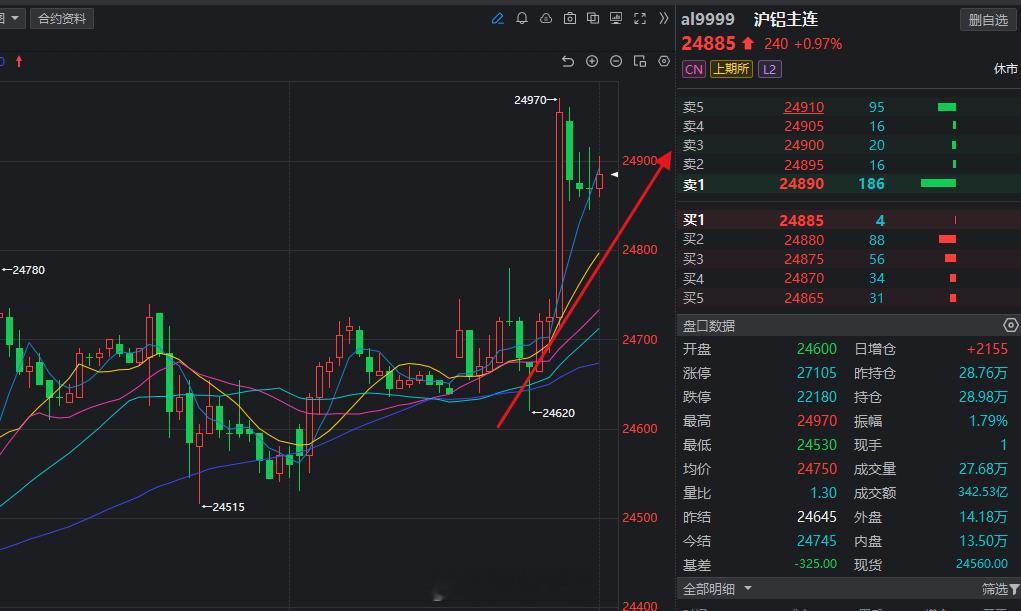Click 基差 value -325.00
The image size is (1021, 611).
[815, 564]
